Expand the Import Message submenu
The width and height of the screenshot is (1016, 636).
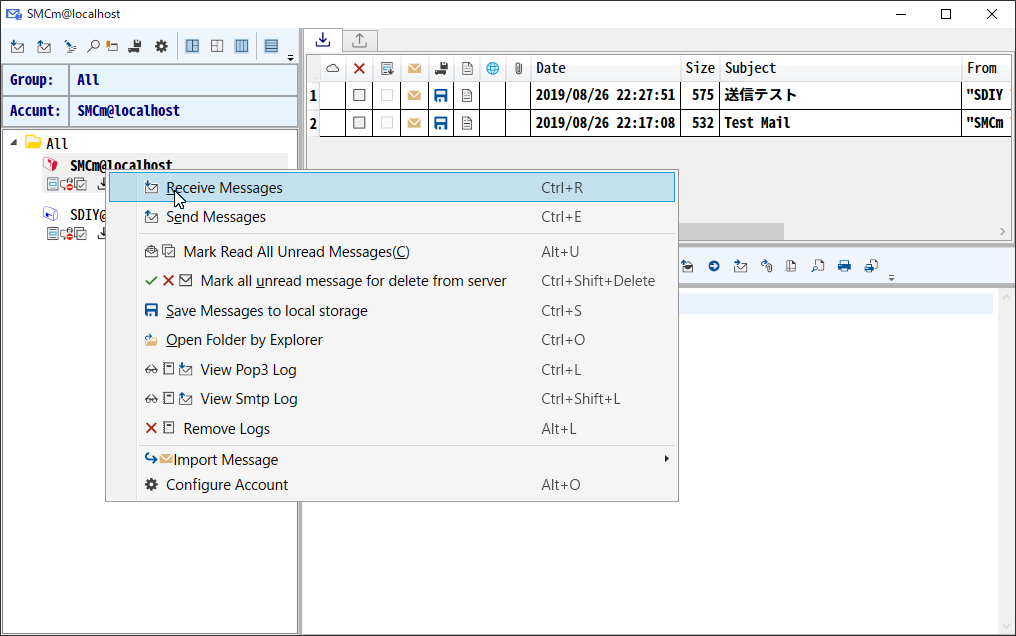(x=392, y=459)
